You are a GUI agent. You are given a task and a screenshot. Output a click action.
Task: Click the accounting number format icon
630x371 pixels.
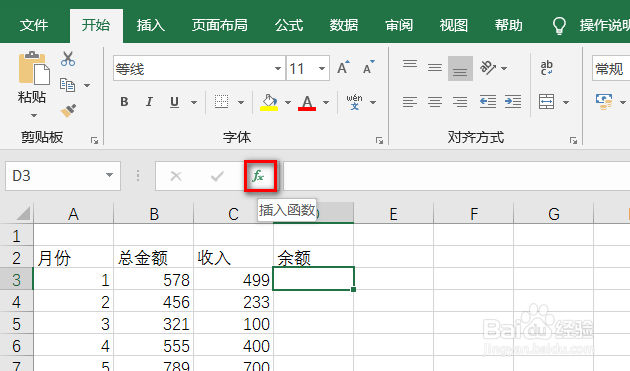604,102
